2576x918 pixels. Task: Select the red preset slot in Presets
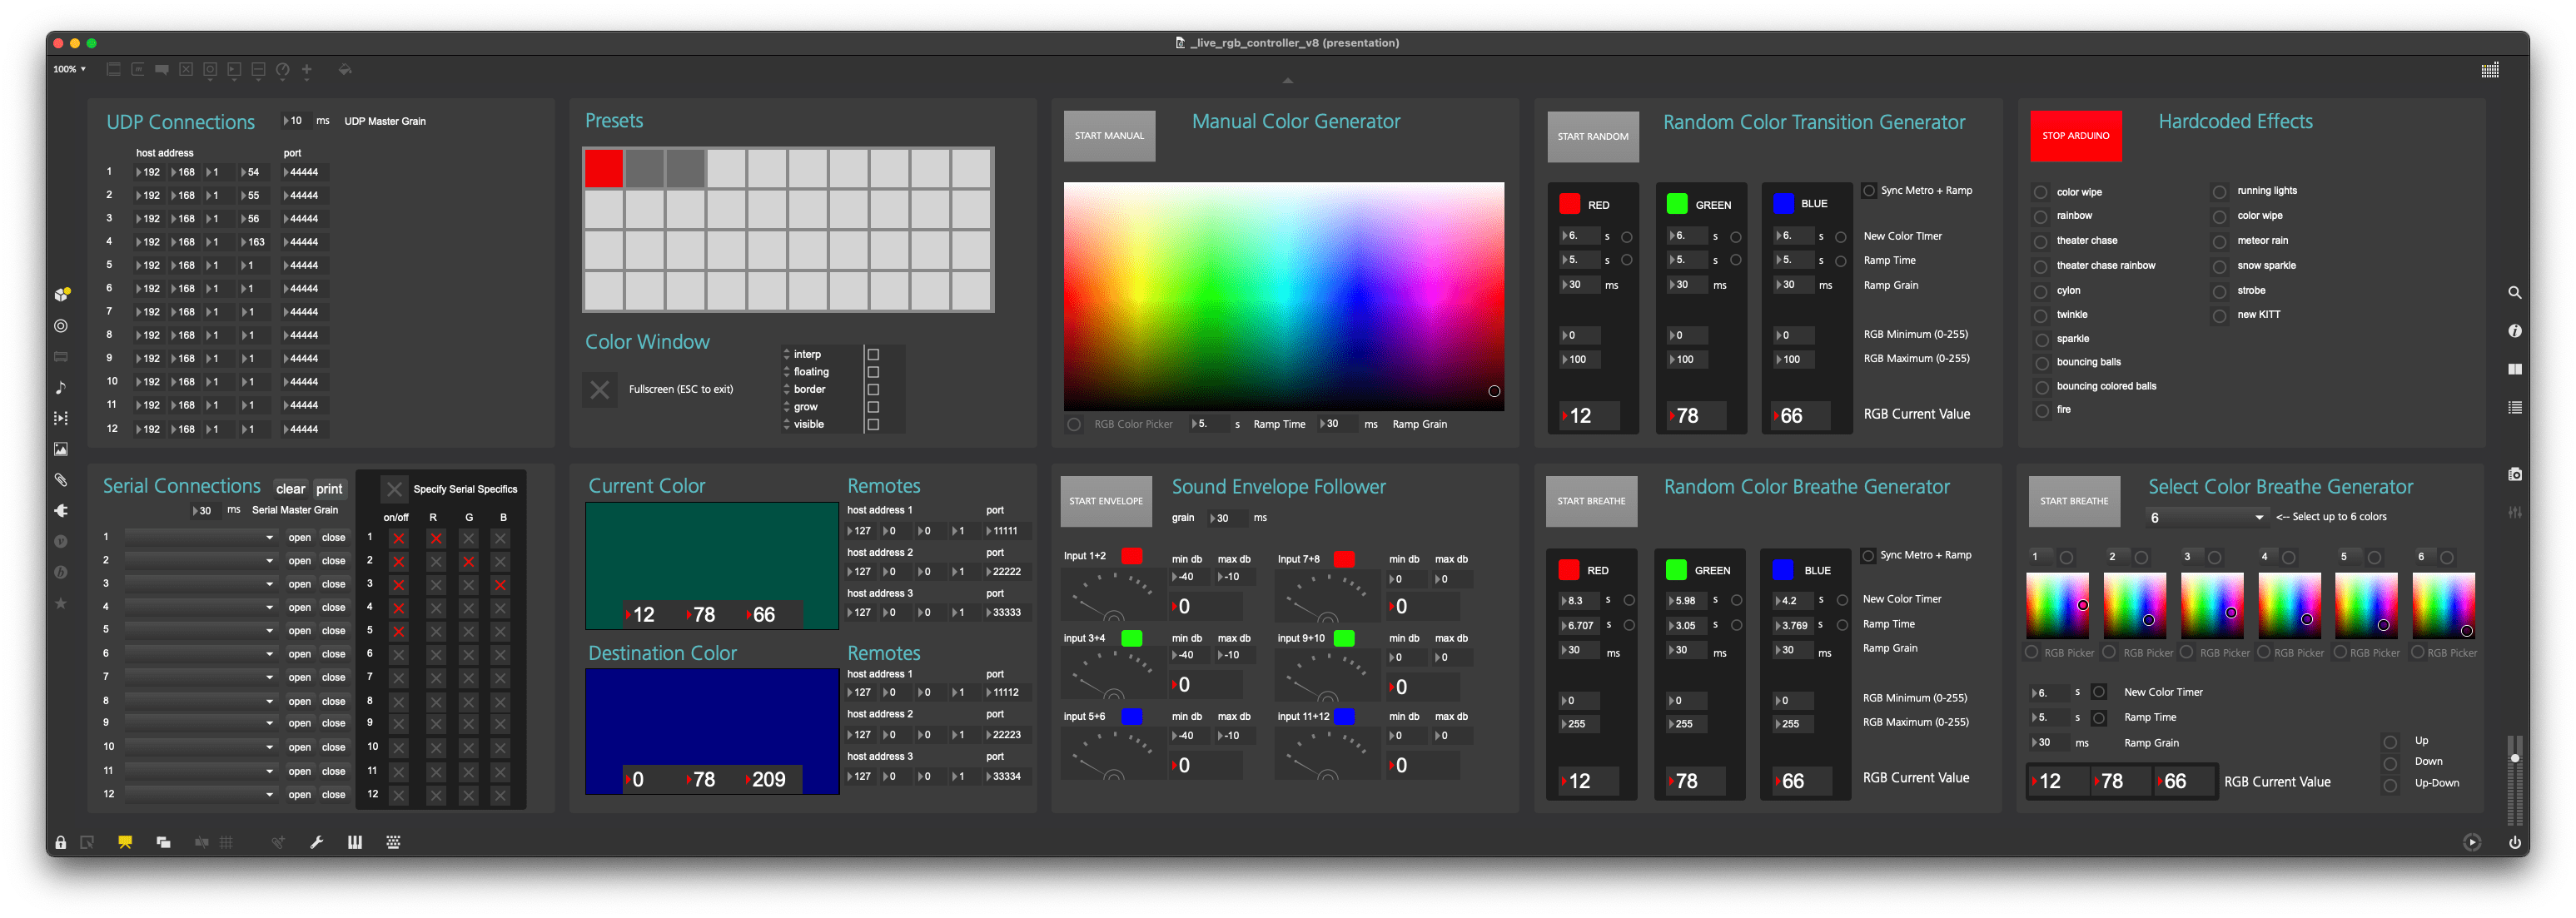pos(604,169)
